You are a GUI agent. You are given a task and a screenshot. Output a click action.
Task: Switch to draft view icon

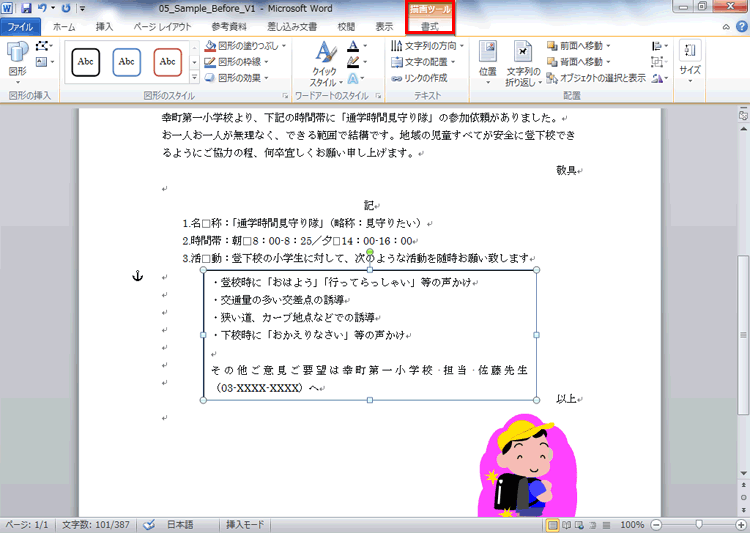point(606,525)
